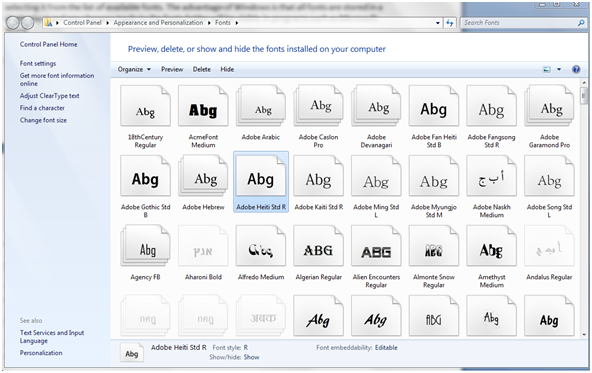Click the refresh button beside address bar

coord(449,23)
